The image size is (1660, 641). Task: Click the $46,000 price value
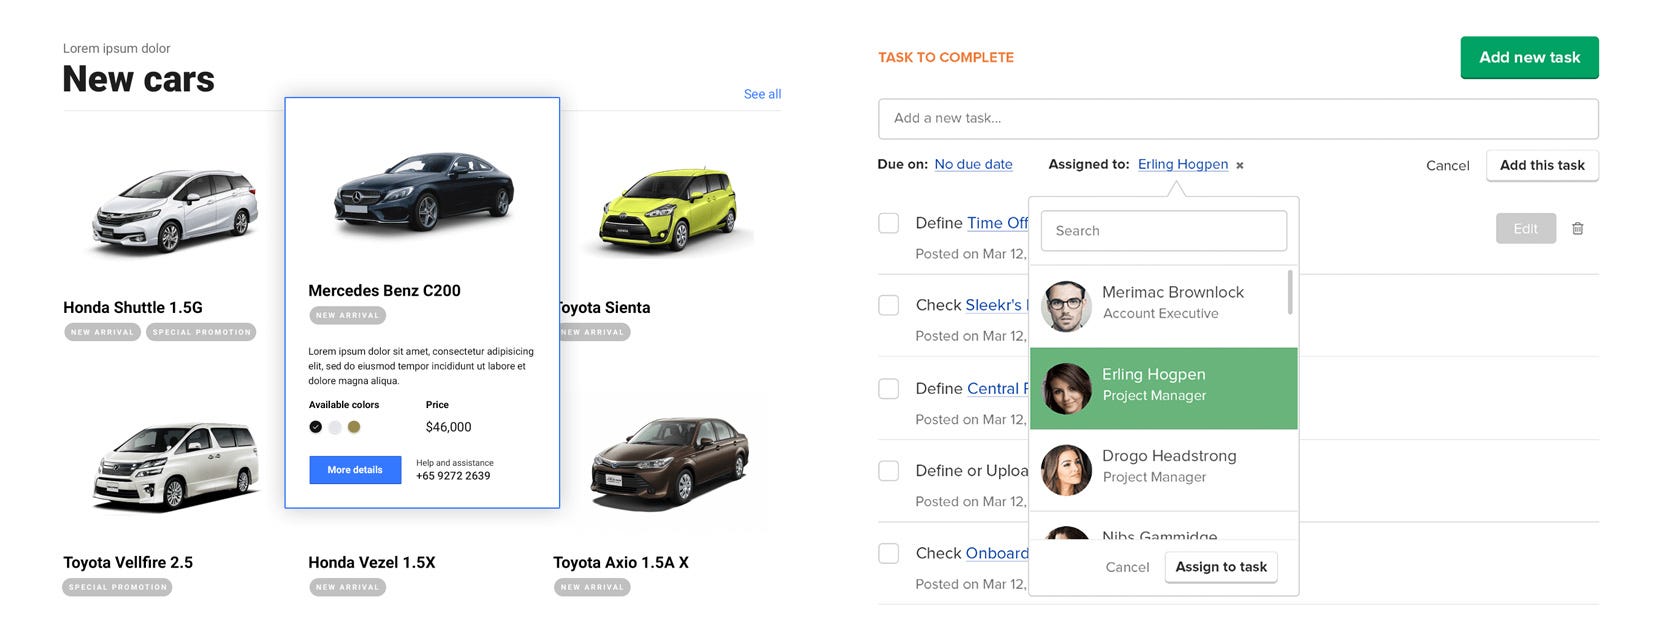coord(448,427)
